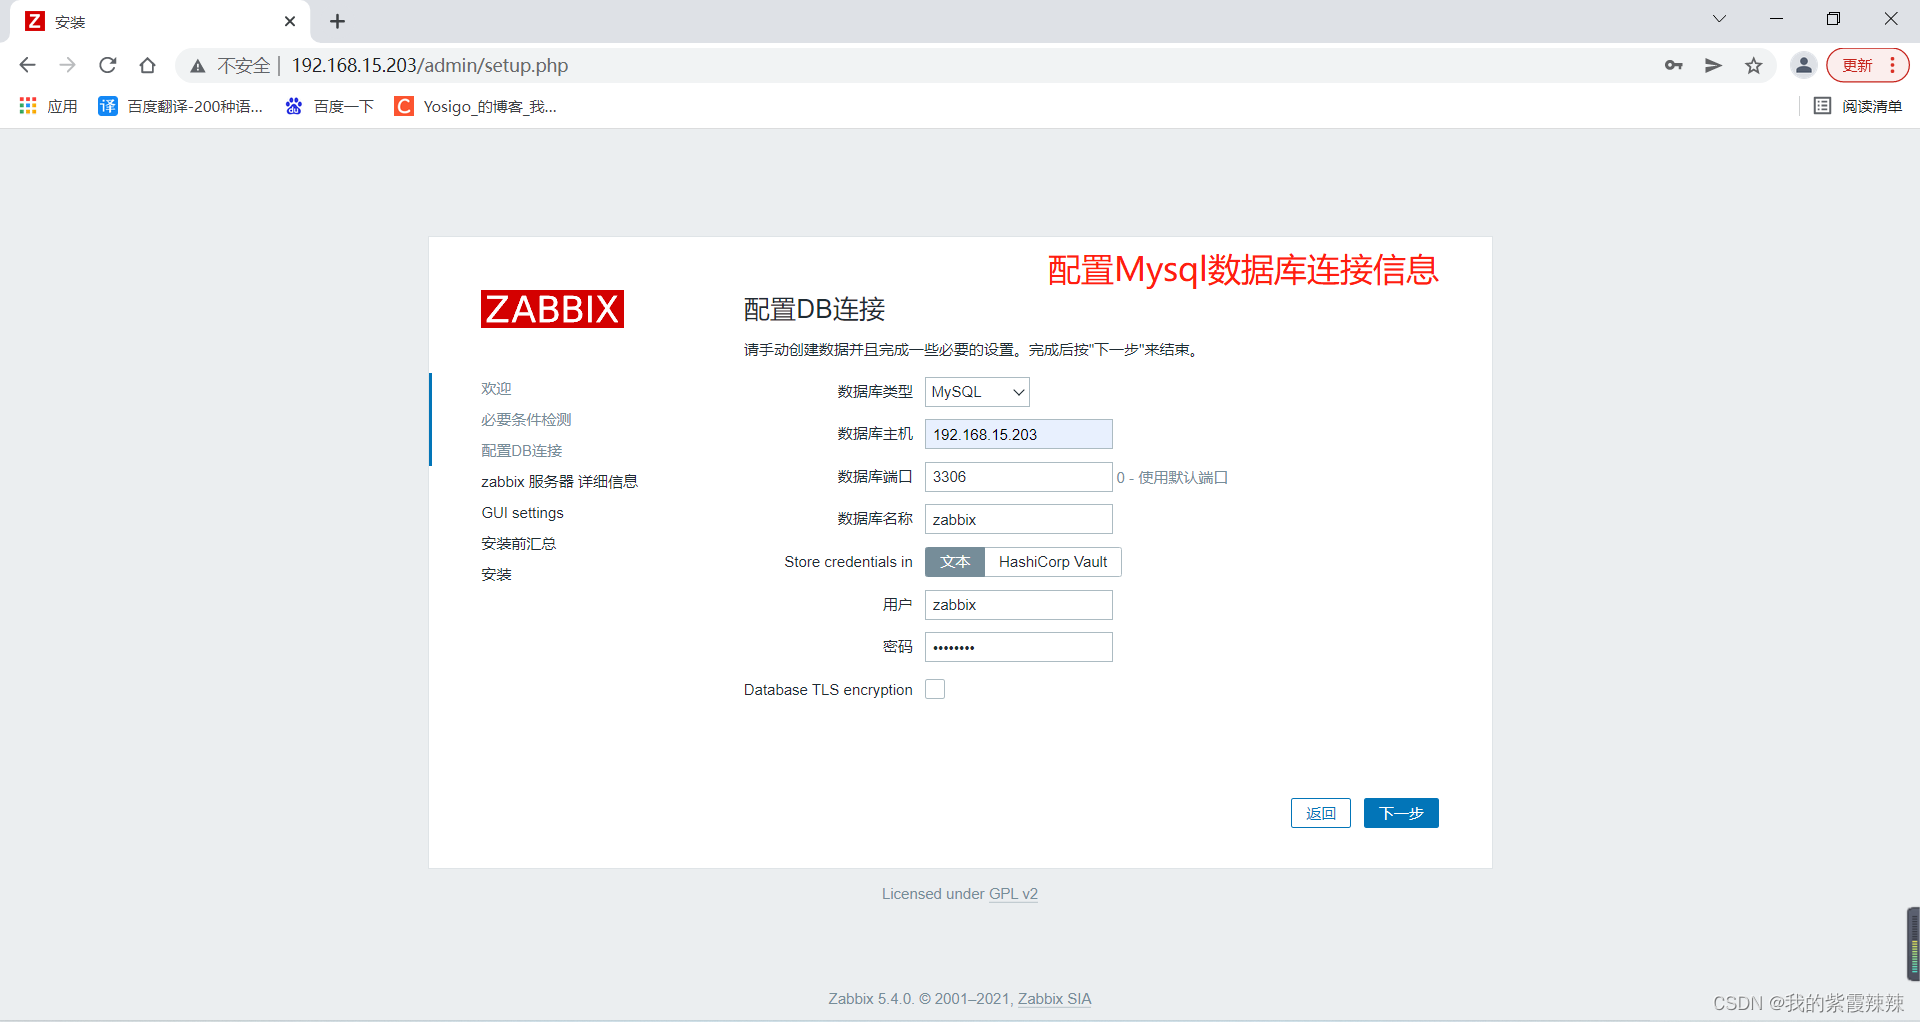The width and height of the screenshot is (1920, 1022).
Task: Open the 百度翻译 bookmark
Action: 180,106
